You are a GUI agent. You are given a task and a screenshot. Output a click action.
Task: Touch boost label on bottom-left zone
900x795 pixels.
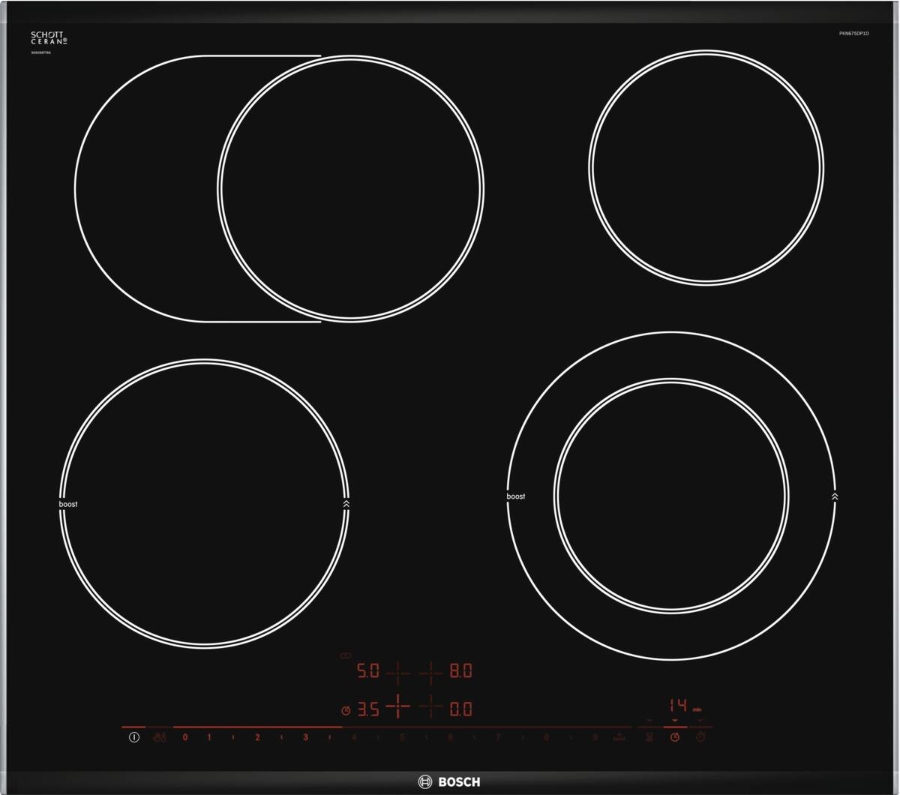pos(68,504)
